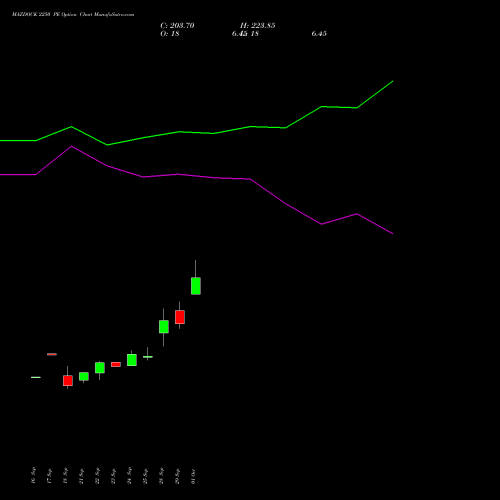Click the 29 Sep date label
This screenshot has width=500, height=500.
[x=177, y=475]
